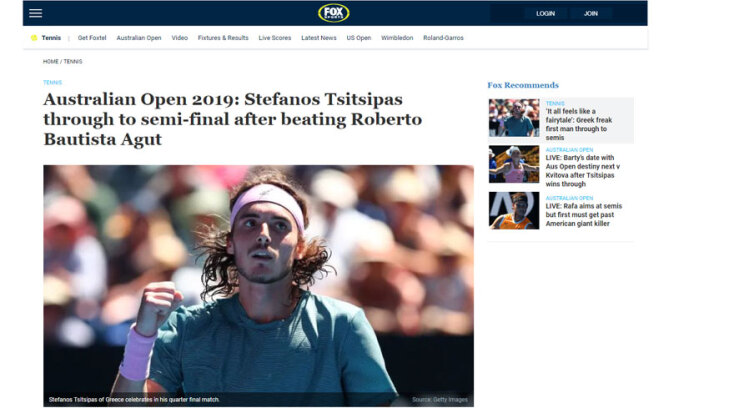Select the Video nav item
This screenshot has width=734, height=408.
[x=179, y=38]
